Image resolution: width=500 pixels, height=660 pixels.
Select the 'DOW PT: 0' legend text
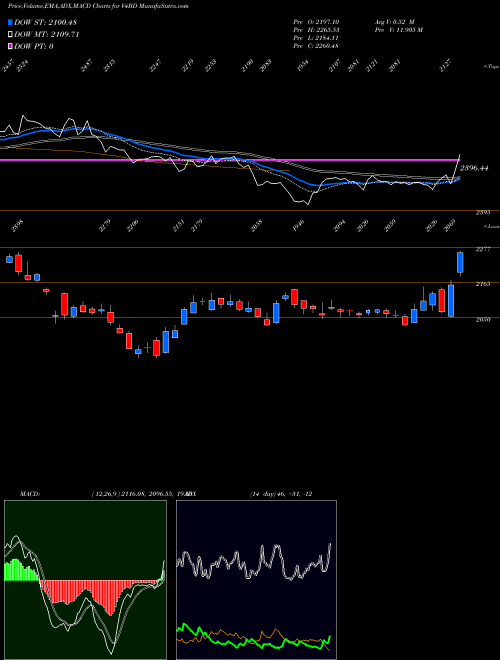point(34,46)
